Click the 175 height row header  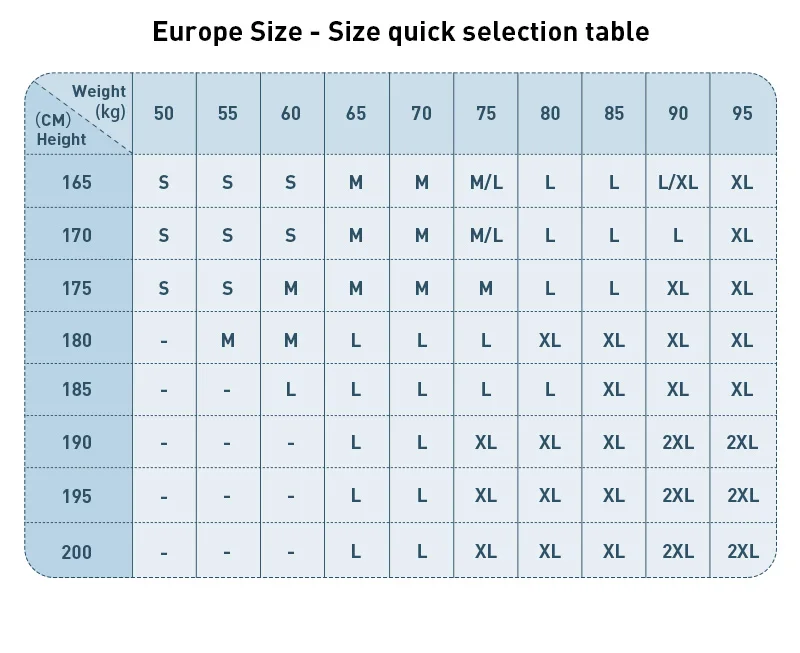pos(76,288)
